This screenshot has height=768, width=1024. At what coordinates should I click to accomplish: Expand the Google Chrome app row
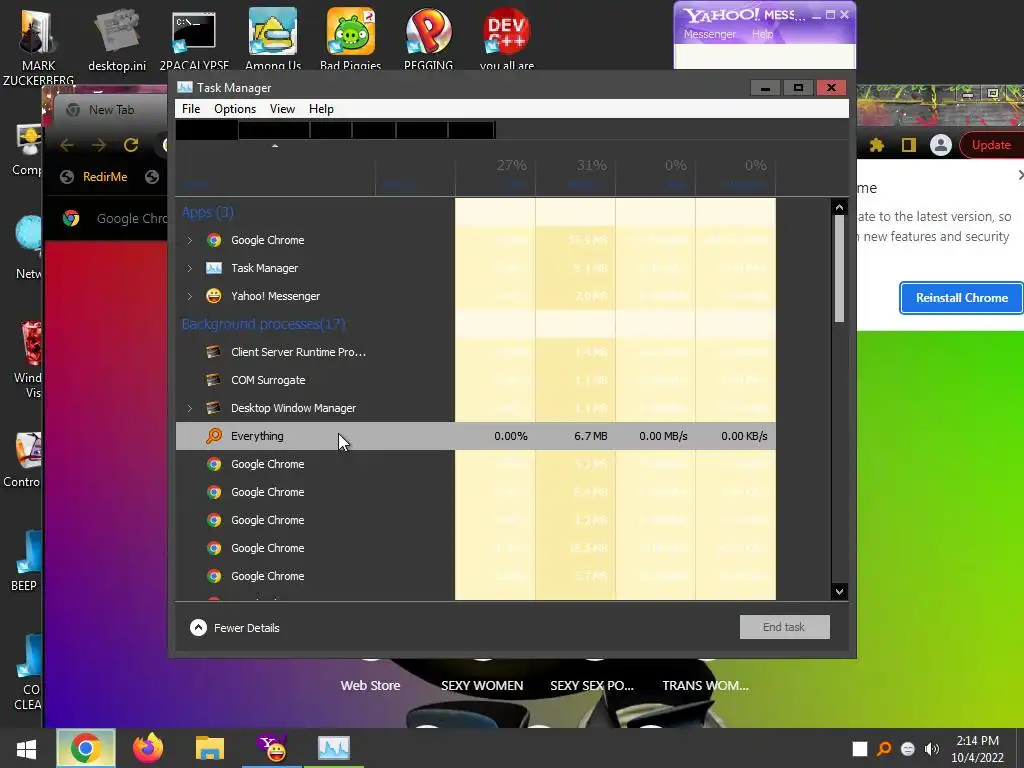click(189, 240)
